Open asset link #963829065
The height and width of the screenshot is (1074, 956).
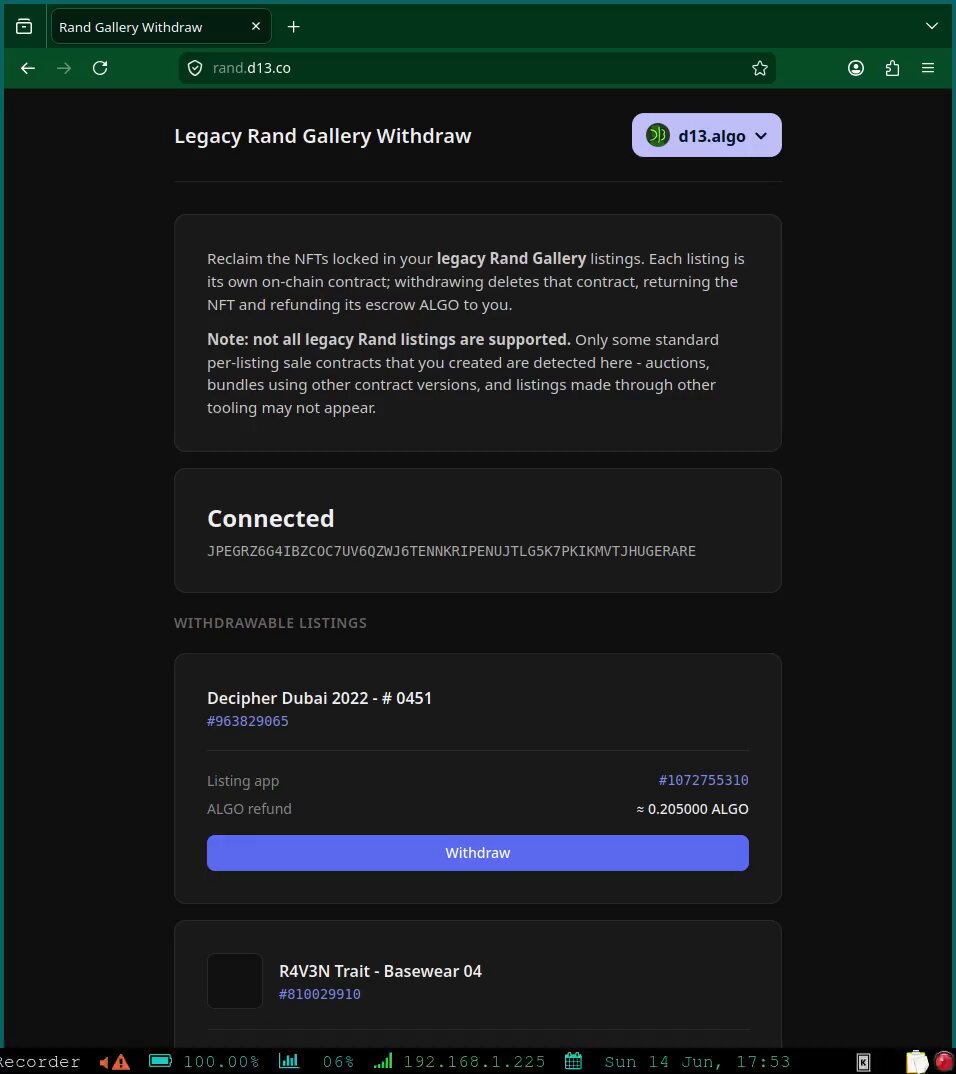[247, 721]
